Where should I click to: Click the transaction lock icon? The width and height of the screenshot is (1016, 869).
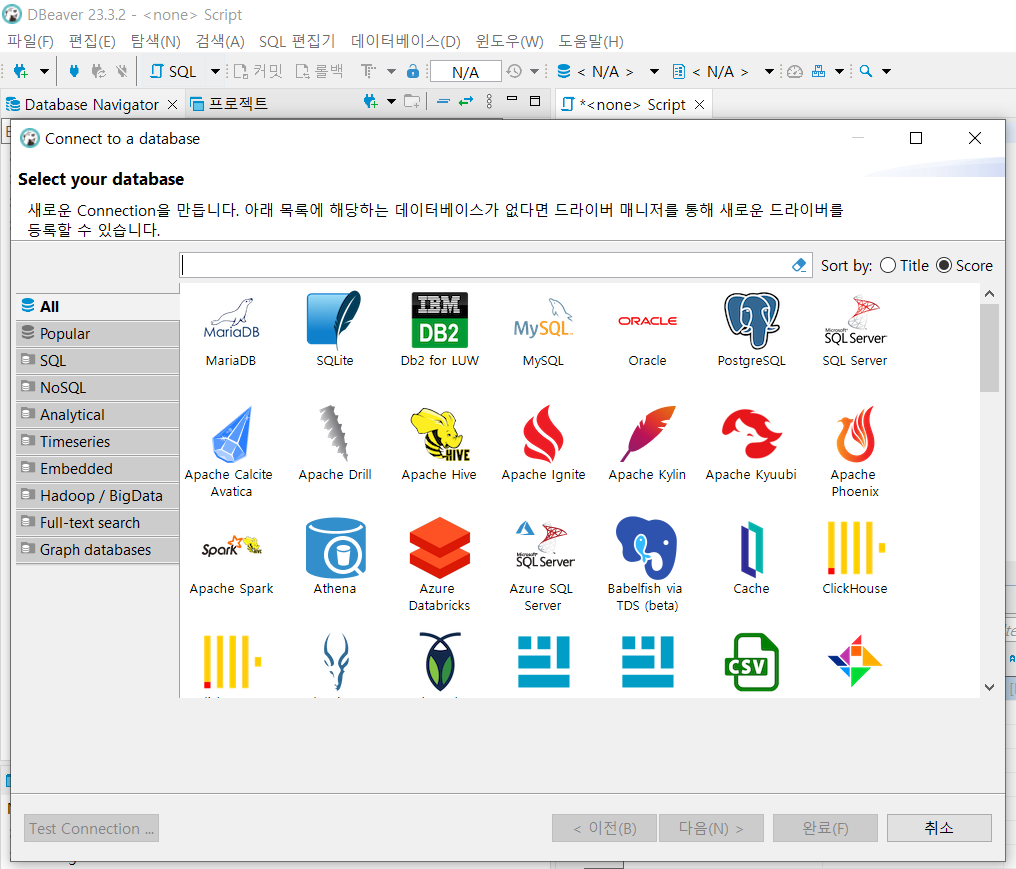point(413,71)
